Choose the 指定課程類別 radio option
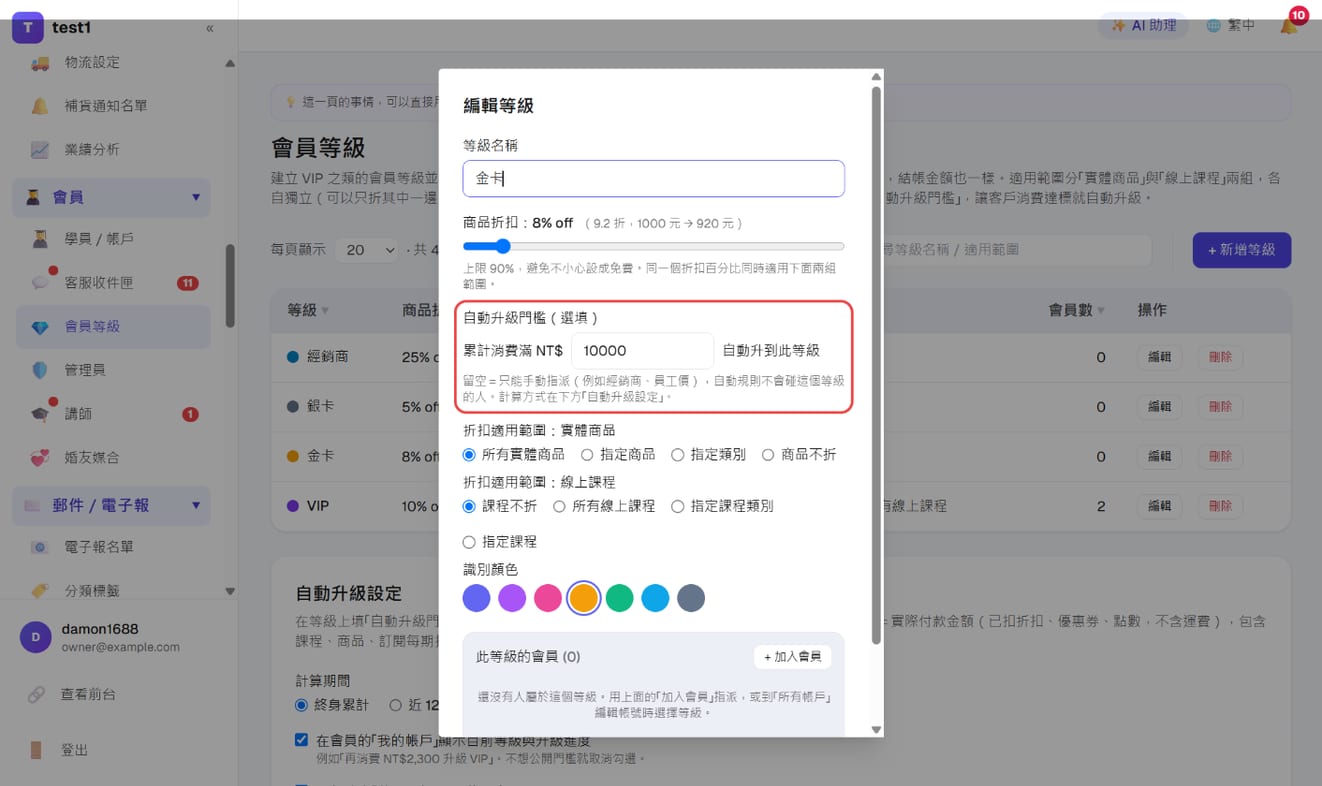Screen dimensions: 1322x786 (x=678, y=506)
